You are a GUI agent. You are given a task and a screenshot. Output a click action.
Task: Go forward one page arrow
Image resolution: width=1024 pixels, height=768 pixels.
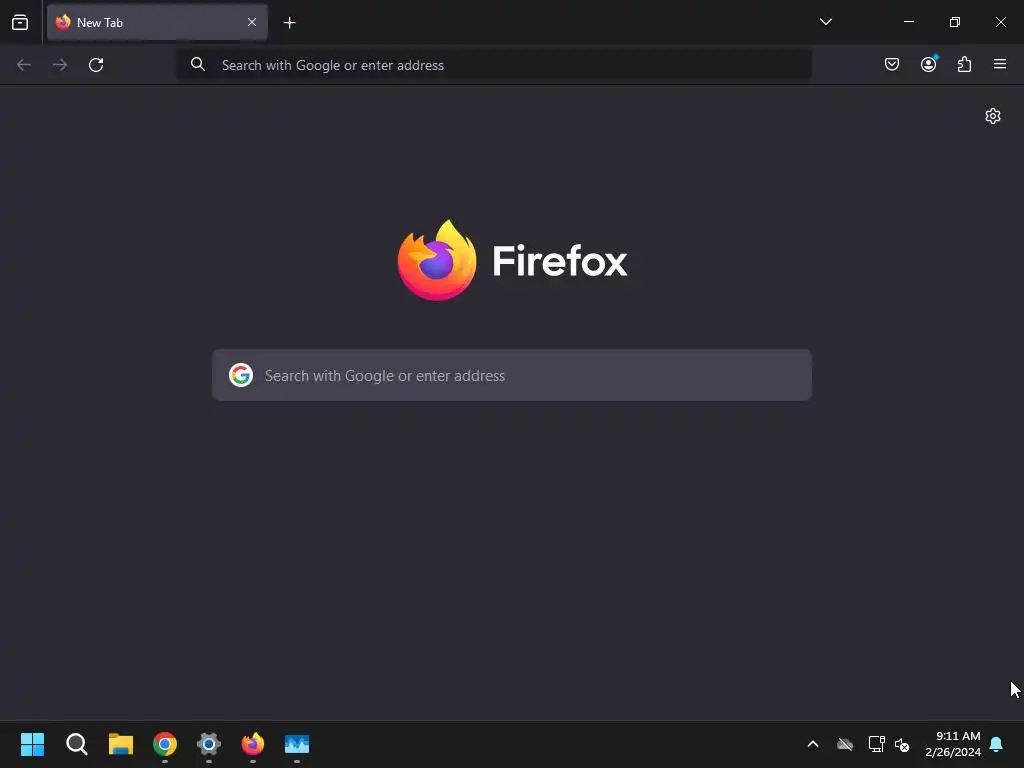pos(60,65)
